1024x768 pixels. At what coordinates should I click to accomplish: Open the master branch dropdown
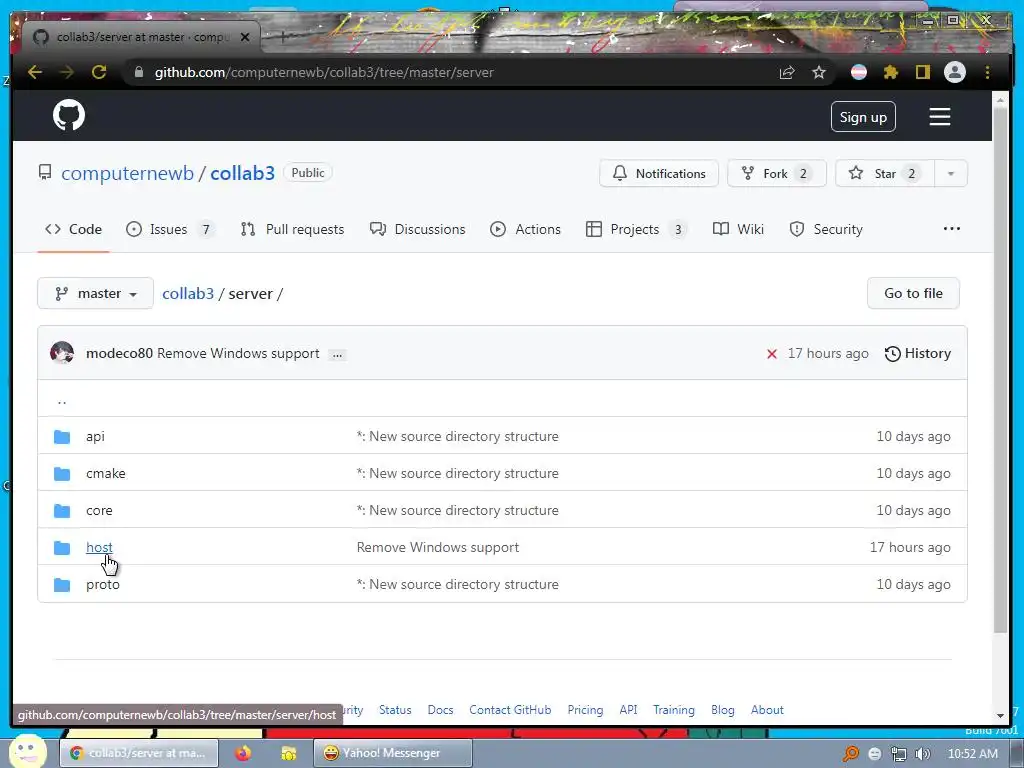pos(95,293)
